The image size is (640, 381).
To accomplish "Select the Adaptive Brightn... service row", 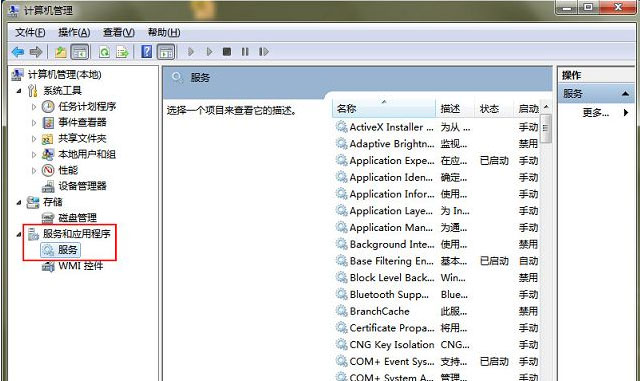I will (437, 144).
